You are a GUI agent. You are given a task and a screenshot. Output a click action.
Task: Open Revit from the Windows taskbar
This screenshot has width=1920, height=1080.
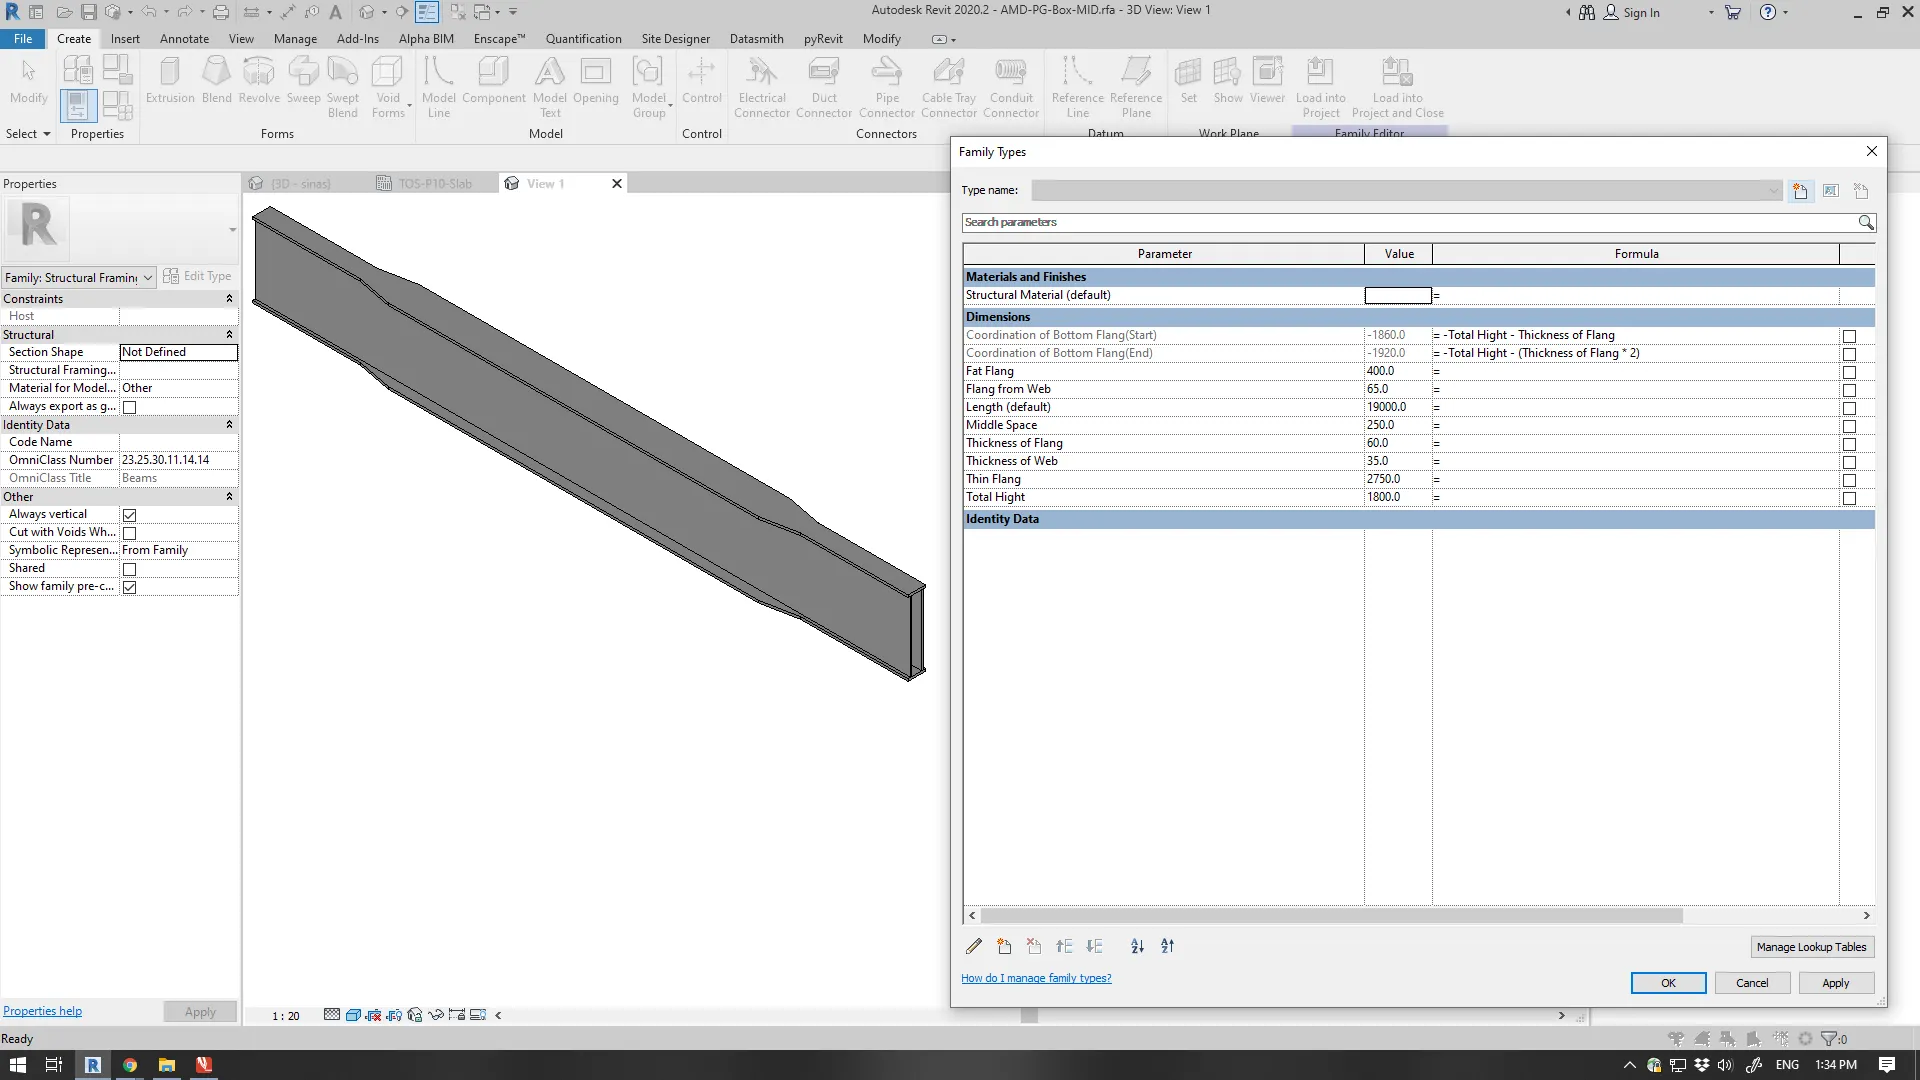(92, 1065)
